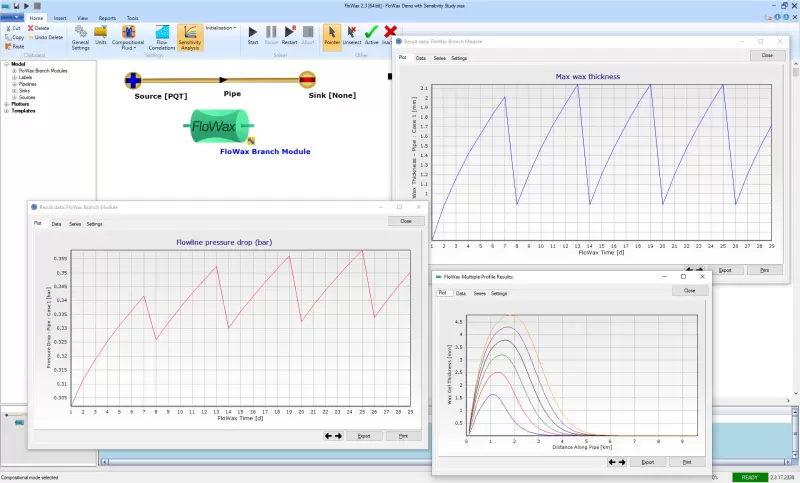The height and width of the screenshot is (483, 800).
Task: Open Series tab in pressure drop window
Action: point(75,224)
